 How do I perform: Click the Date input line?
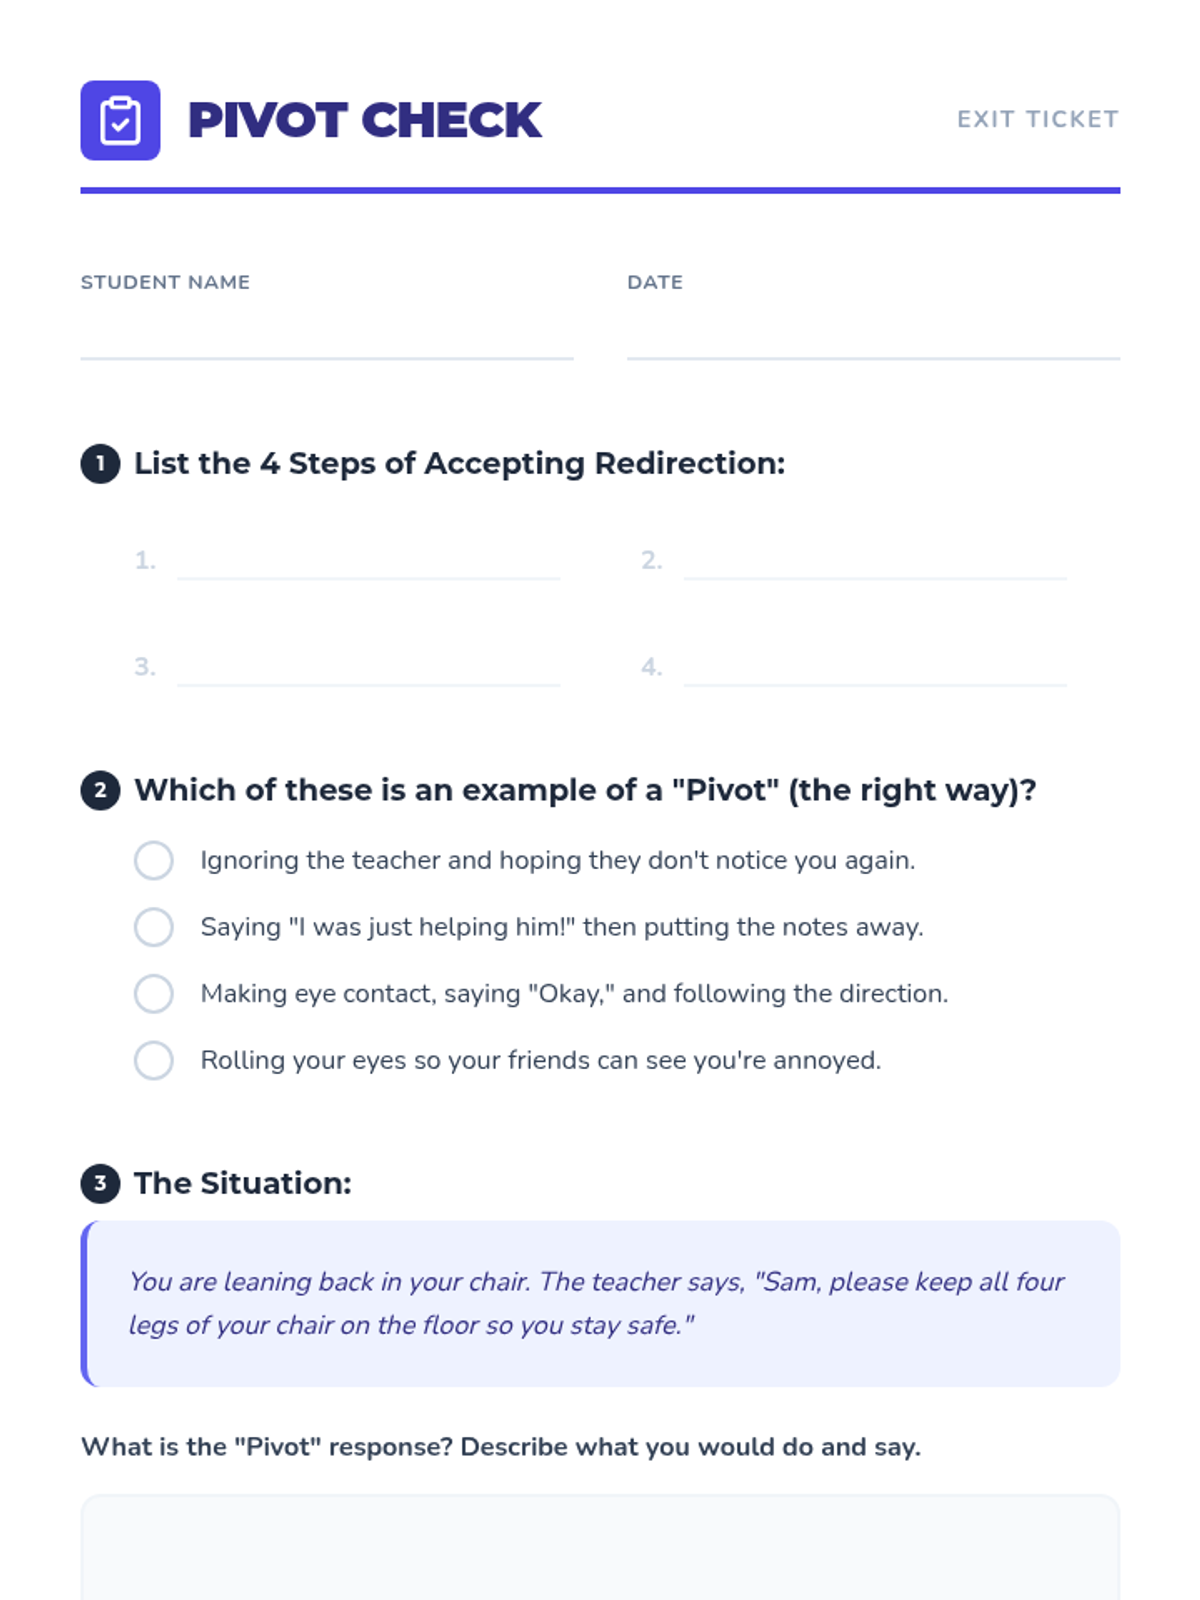click(872, 338)
